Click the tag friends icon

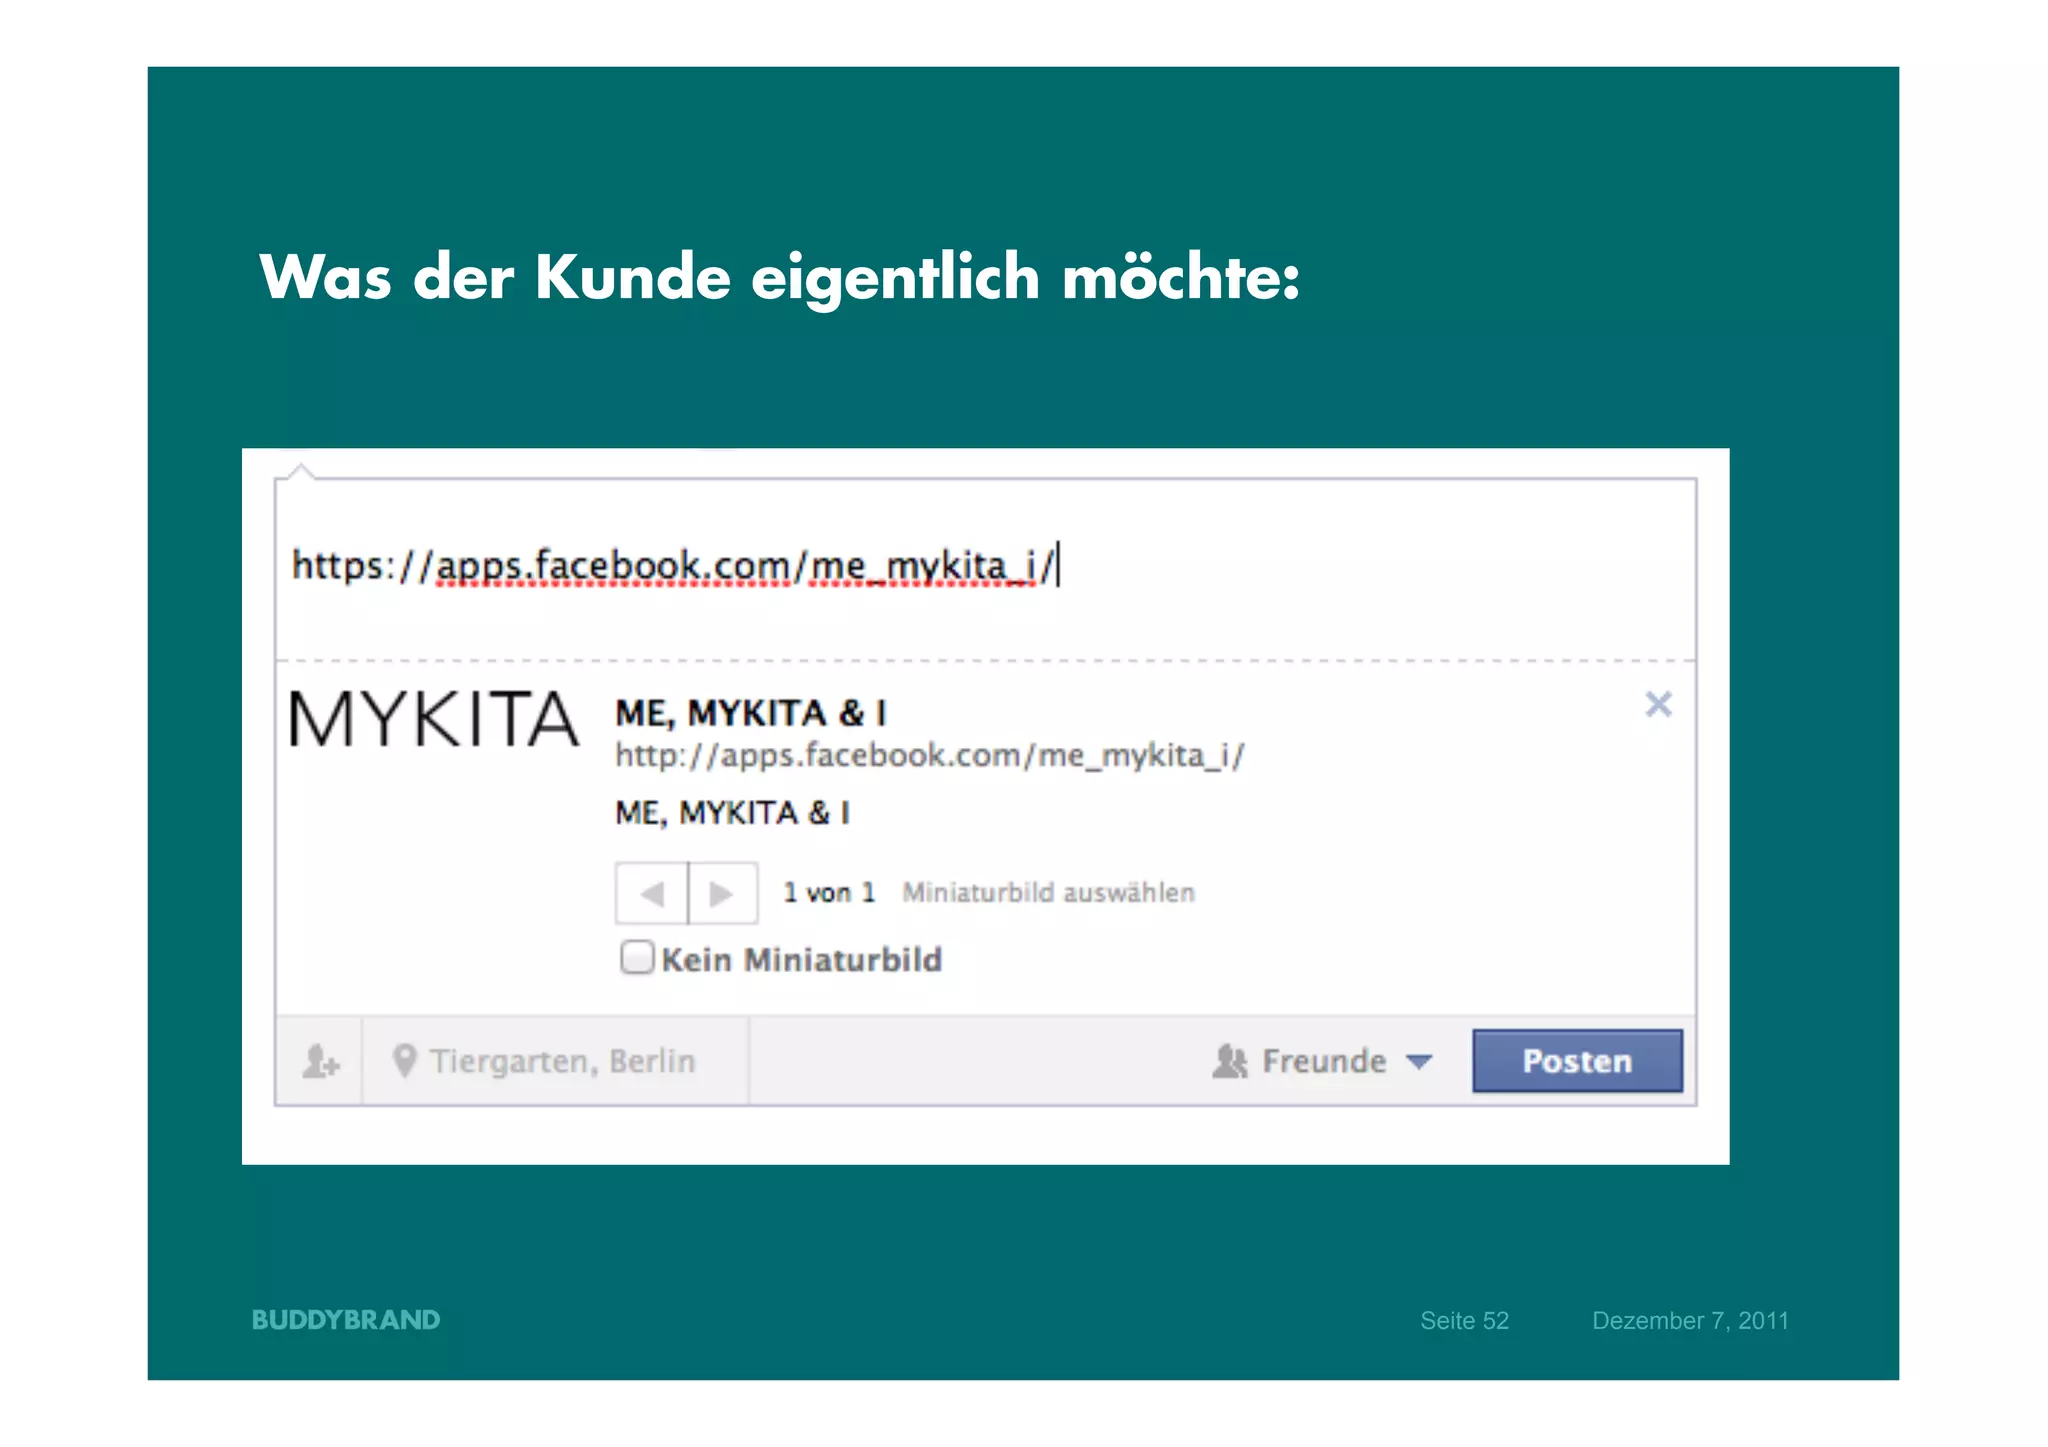coord(320,1061)
